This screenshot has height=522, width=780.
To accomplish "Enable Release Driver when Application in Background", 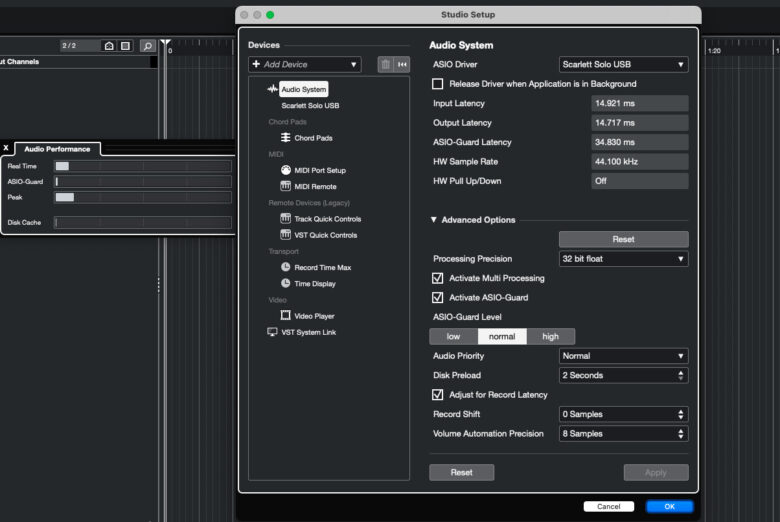I will click(437, 84).
